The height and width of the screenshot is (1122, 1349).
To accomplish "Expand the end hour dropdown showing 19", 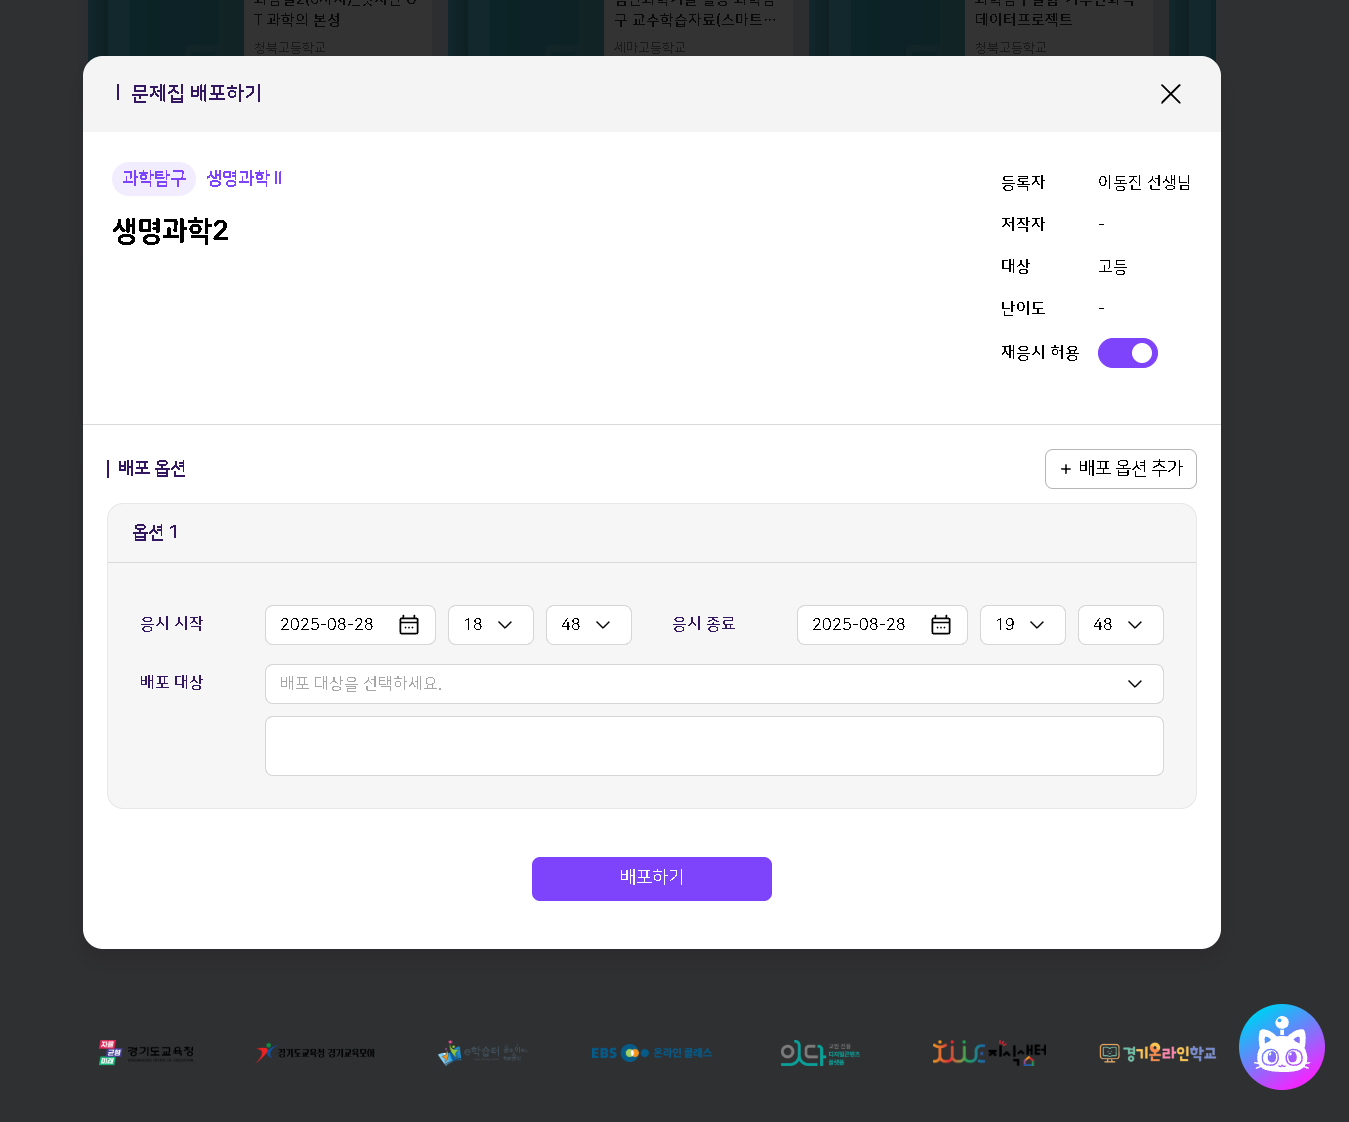I will pyautogui.click(x=1022, y=625).
